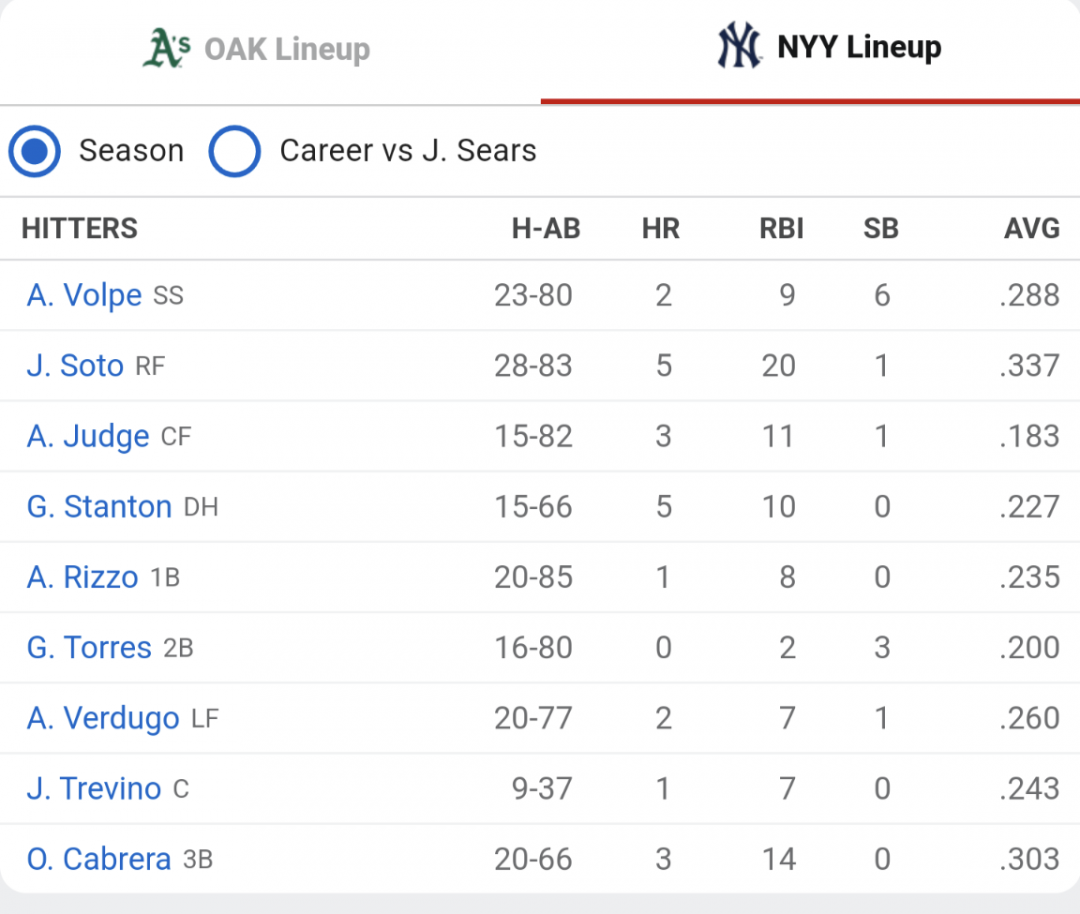This screenshot has width=1080, height=914.
Task: Click A. Judge player name
Action: point(87,437)
